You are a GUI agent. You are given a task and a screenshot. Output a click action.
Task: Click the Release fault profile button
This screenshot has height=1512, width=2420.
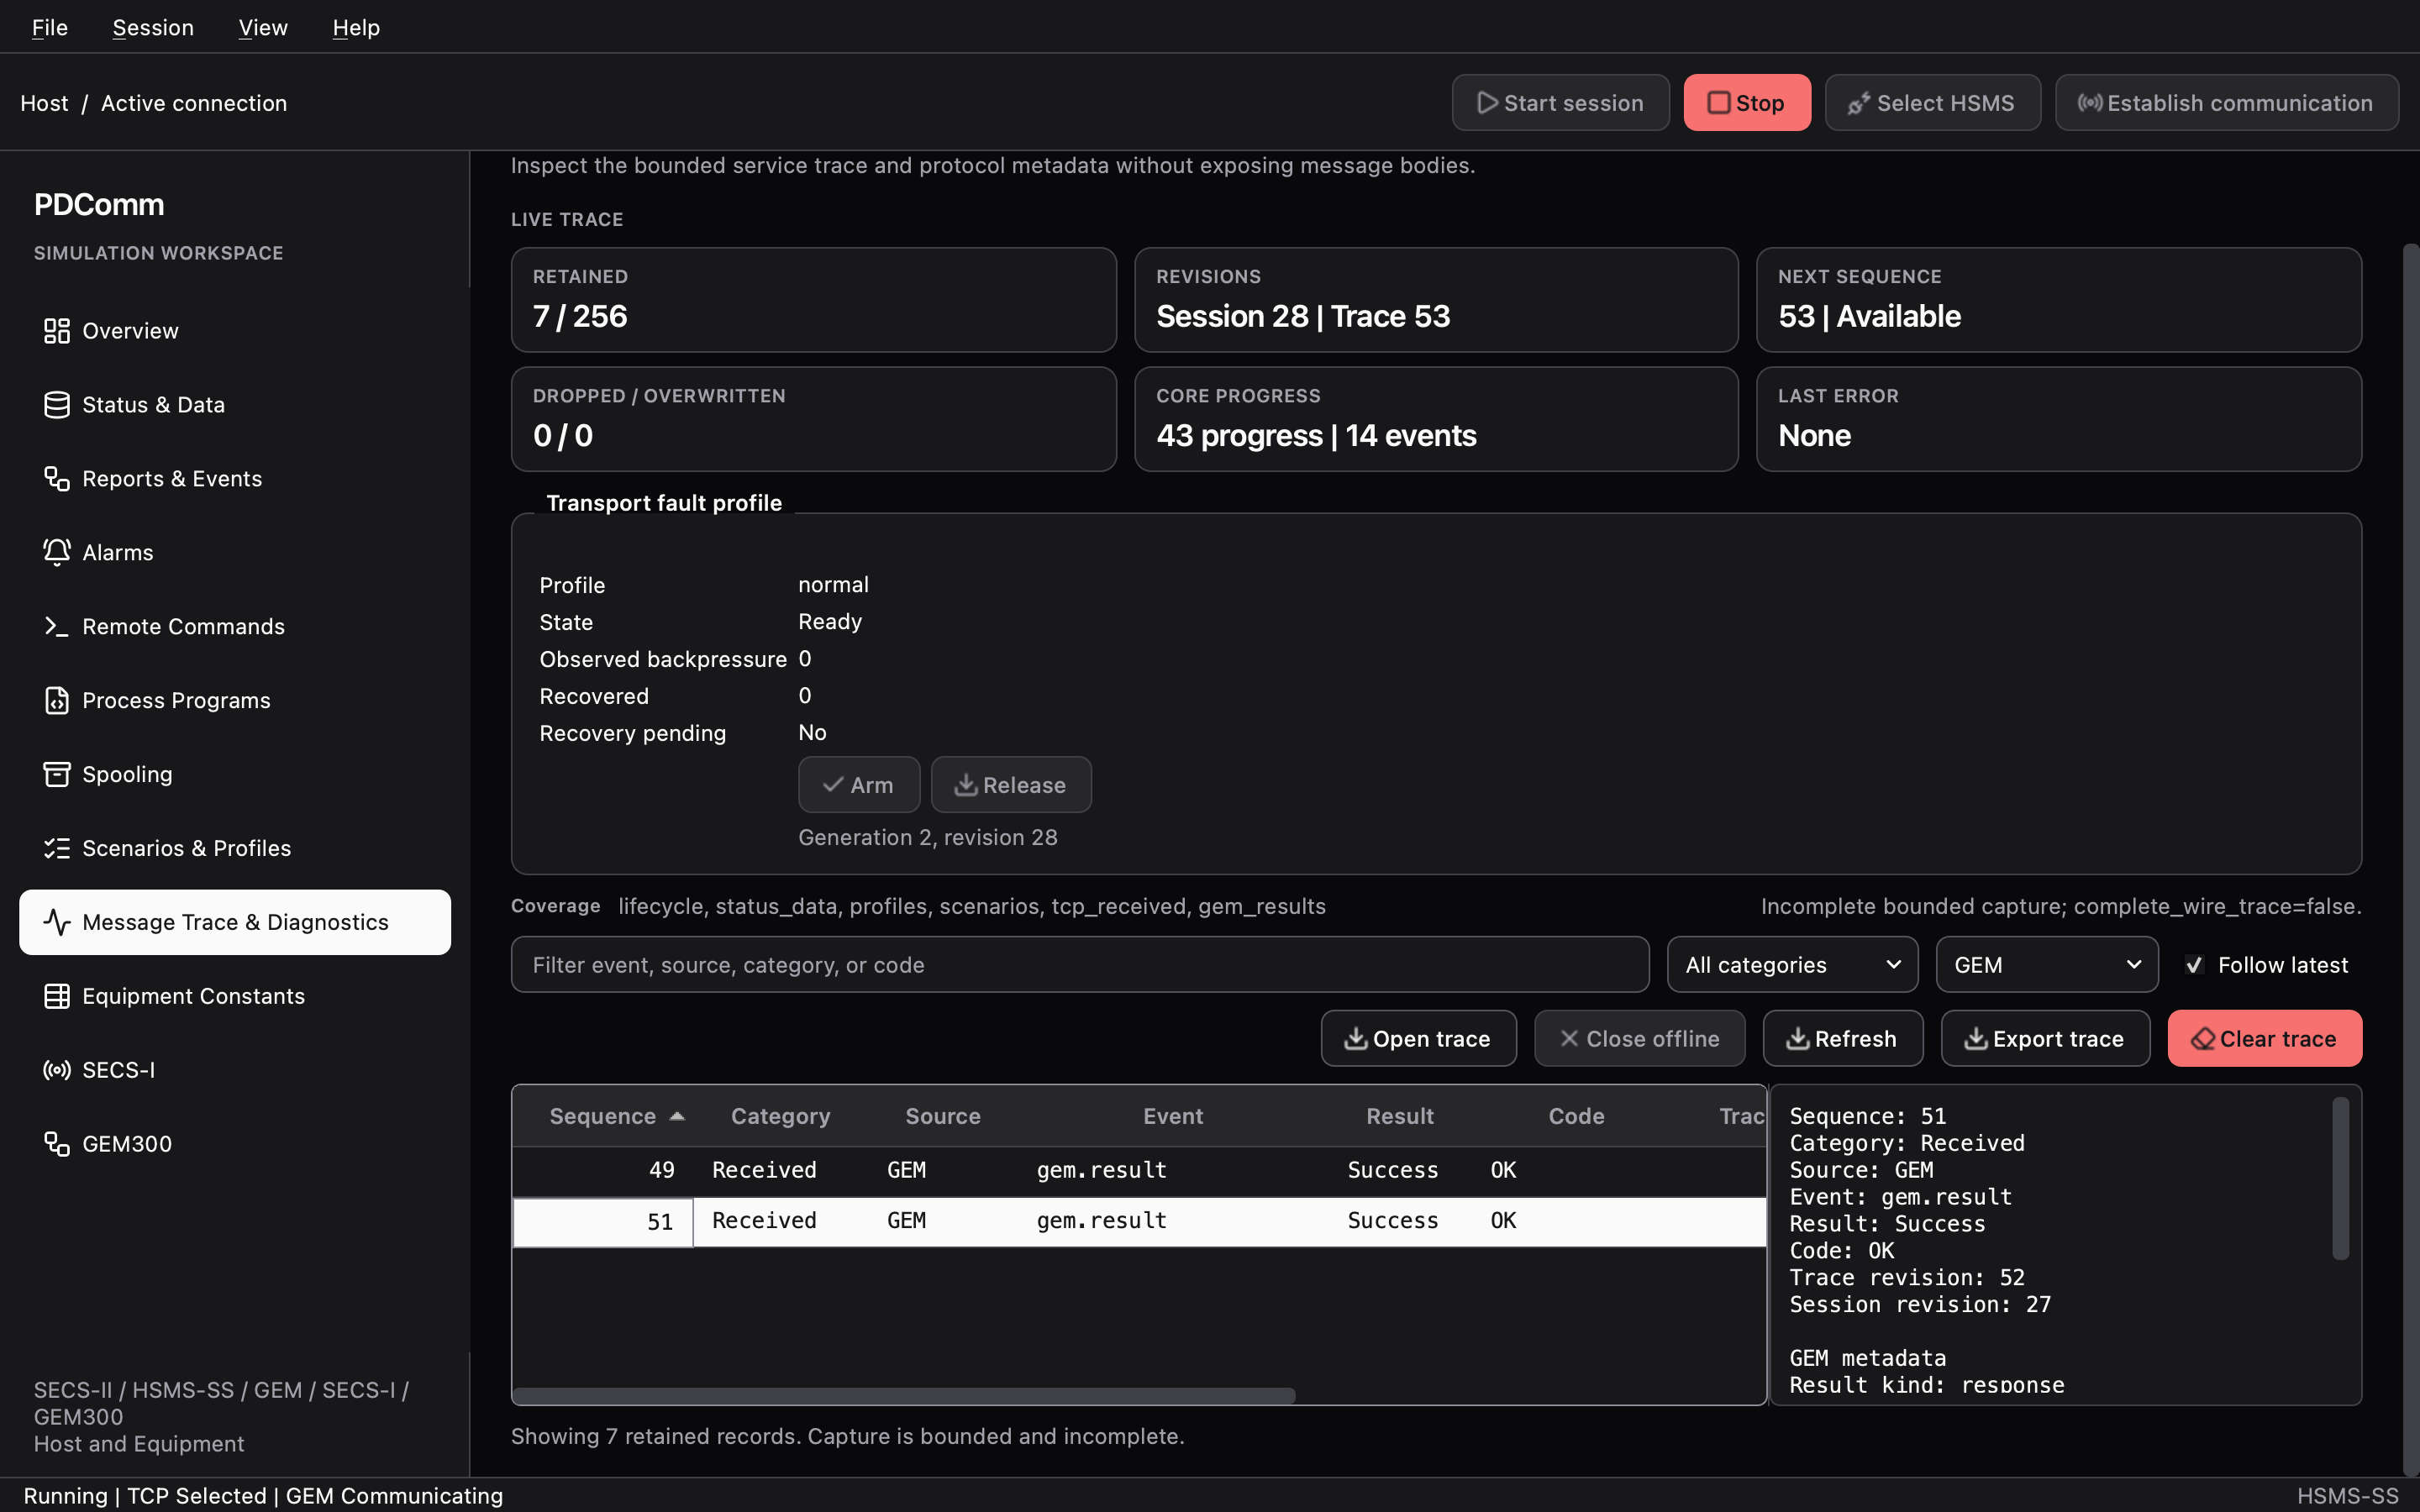(x=1011, y=785)
